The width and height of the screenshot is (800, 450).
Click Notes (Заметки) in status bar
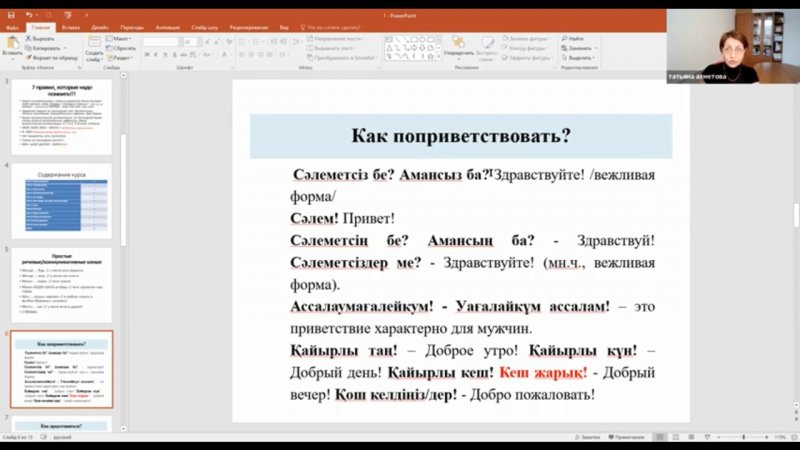coord(587,437)
